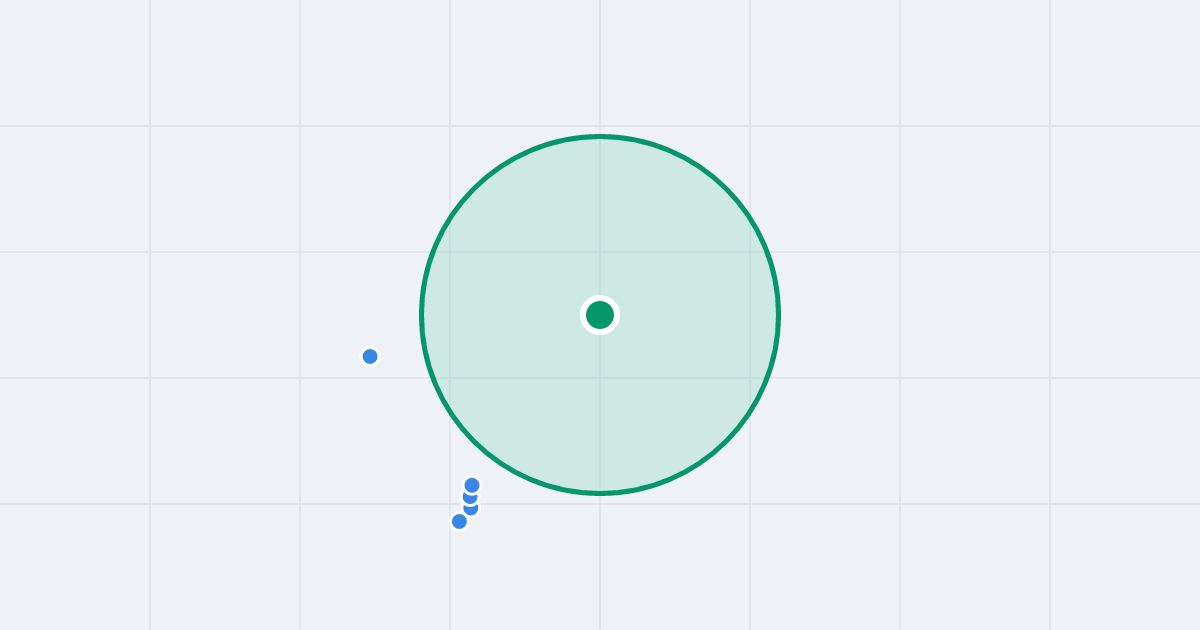
Task: Click the leftmost edge of the green circle
Action: pos(422,315)
